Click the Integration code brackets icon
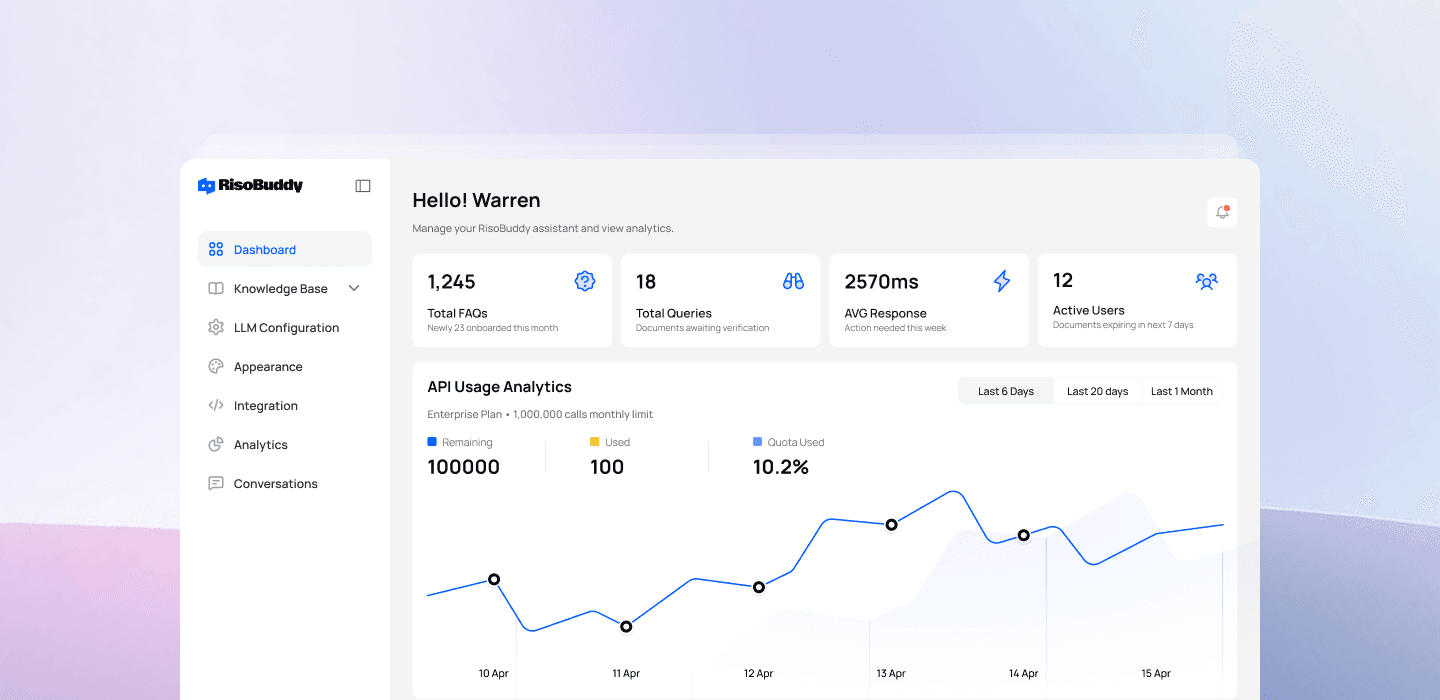The height and width of the screenshot is (700, 1440). click(216, 406)
